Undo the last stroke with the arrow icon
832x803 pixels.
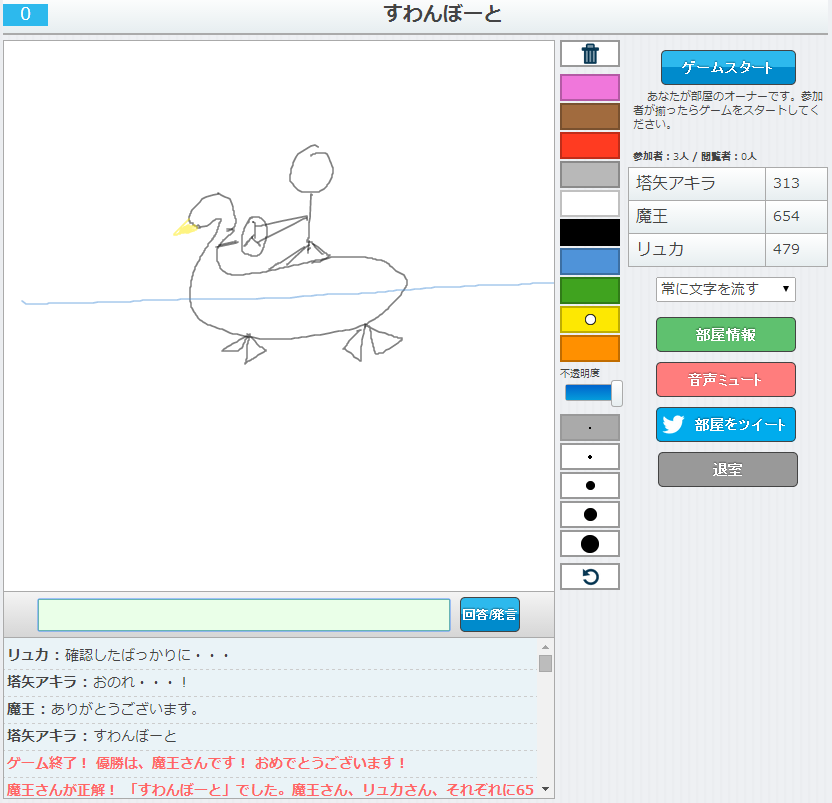(590, 576)
